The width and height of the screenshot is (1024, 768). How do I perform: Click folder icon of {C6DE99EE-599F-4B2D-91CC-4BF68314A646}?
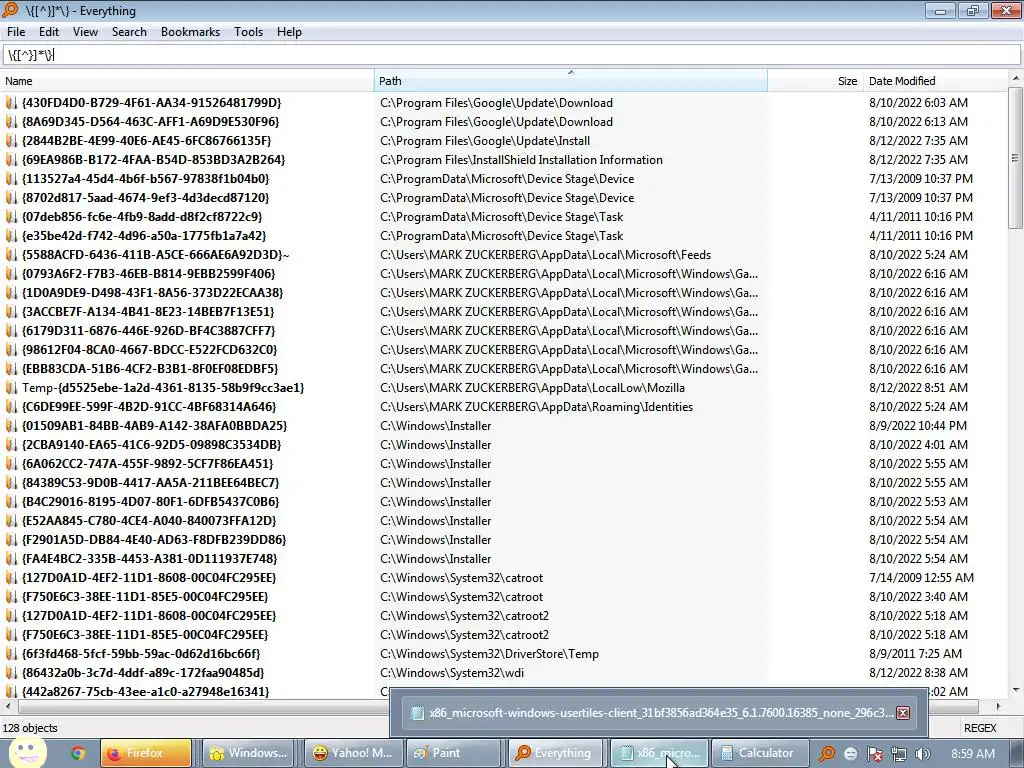click(x=10, y=406)
